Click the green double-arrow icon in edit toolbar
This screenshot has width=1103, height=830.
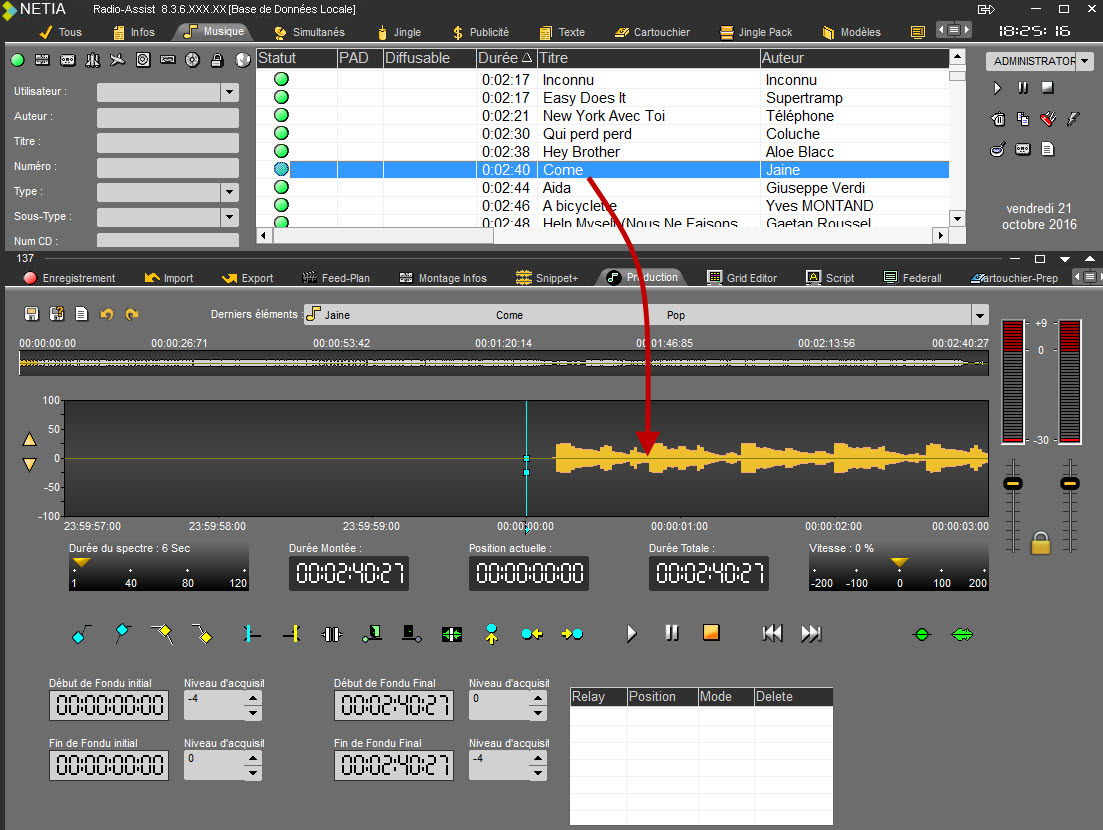coord(962,634)
